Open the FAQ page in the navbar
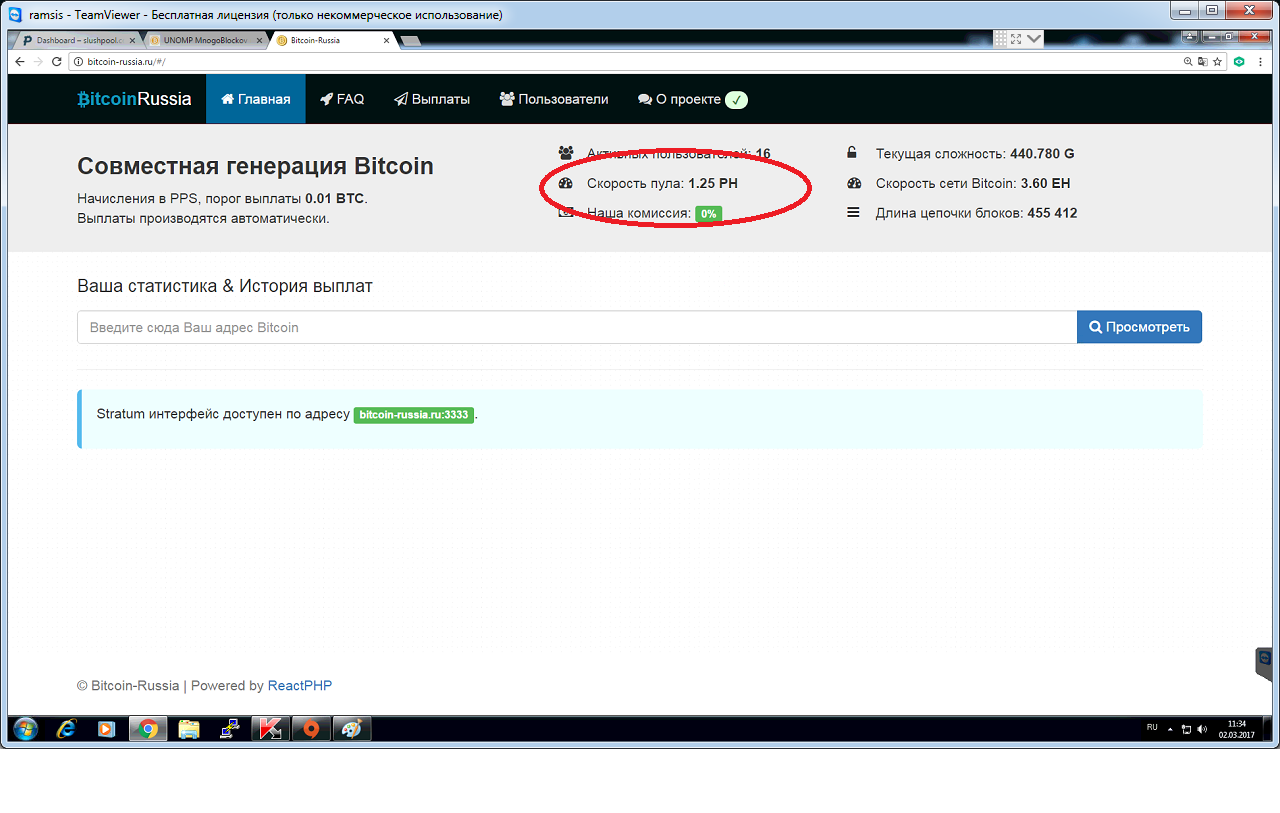Screen dimensions: 1280x813 [342, 99]
